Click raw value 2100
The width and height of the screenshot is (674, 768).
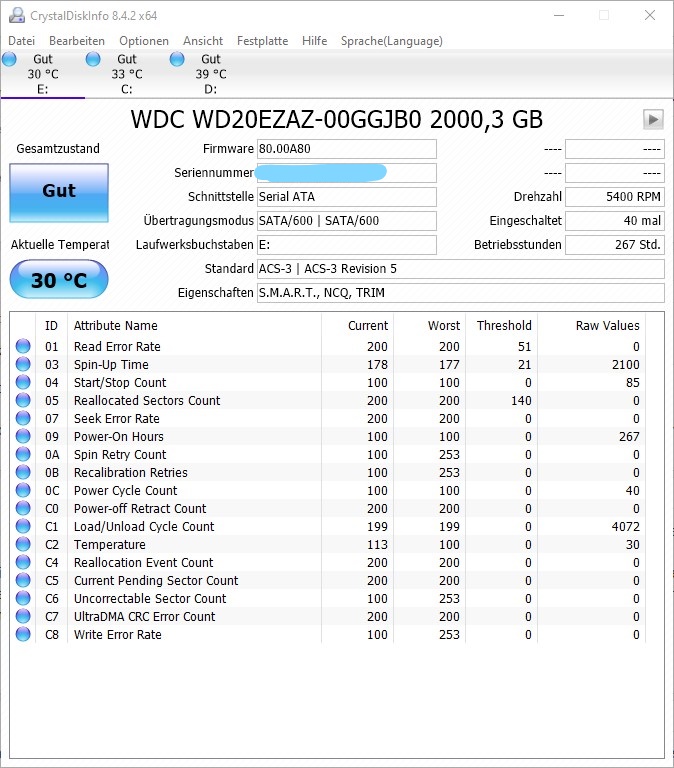pyautogui.click(x=626, y=364)
